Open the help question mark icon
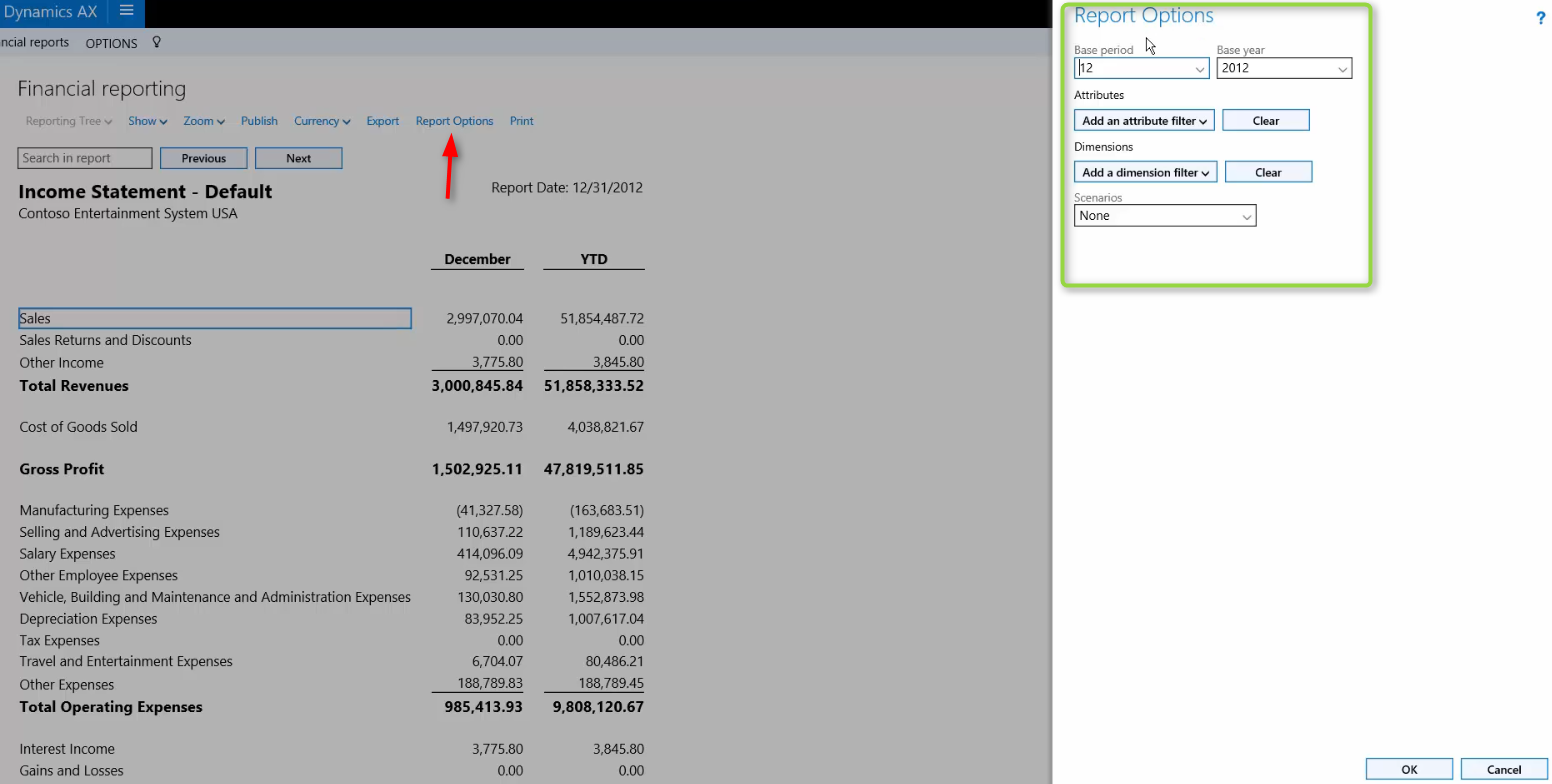The image size is (1552, 784). (1540, 18)
